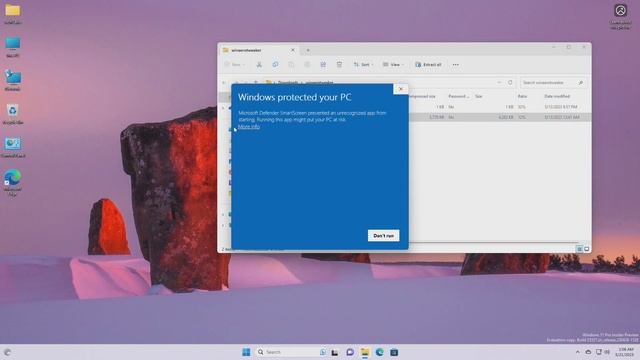Open the See more ellipsis menu
The image size is (640, 360).
456,64
